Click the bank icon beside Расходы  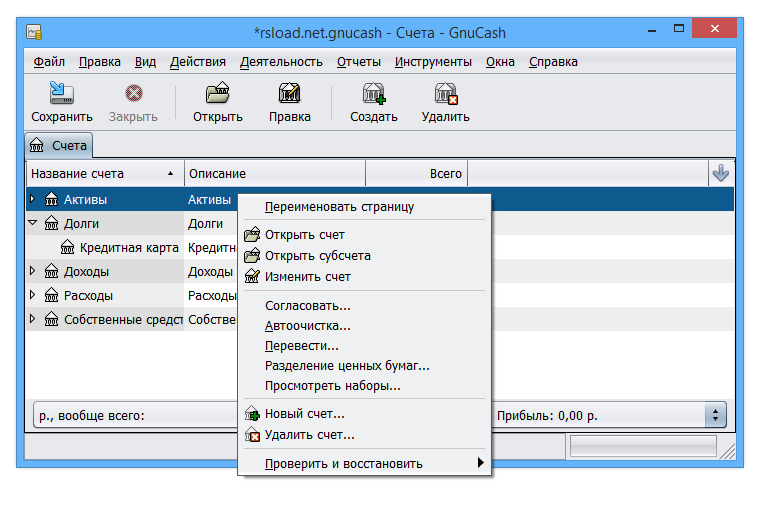[x=51, y=295]
